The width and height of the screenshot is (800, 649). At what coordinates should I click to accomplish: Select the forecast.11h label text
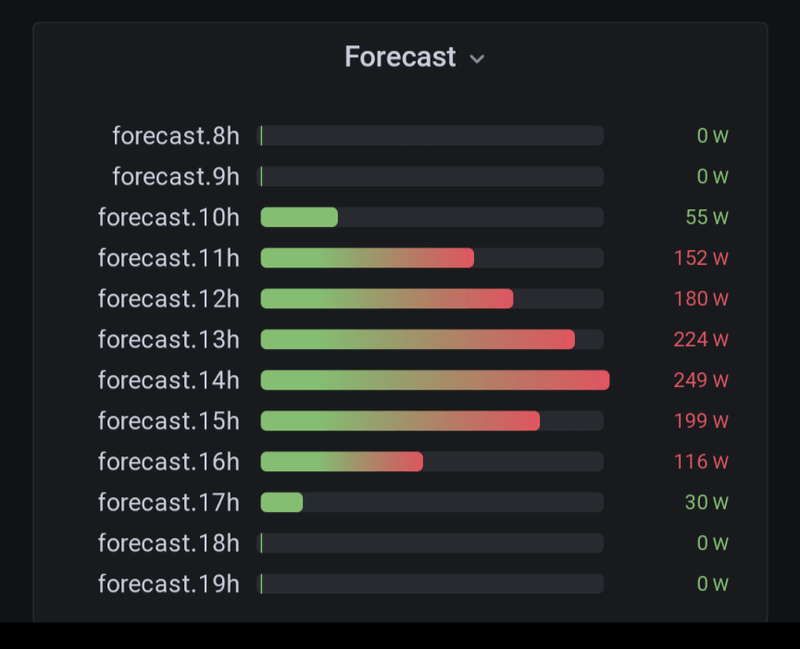point(169,258)
